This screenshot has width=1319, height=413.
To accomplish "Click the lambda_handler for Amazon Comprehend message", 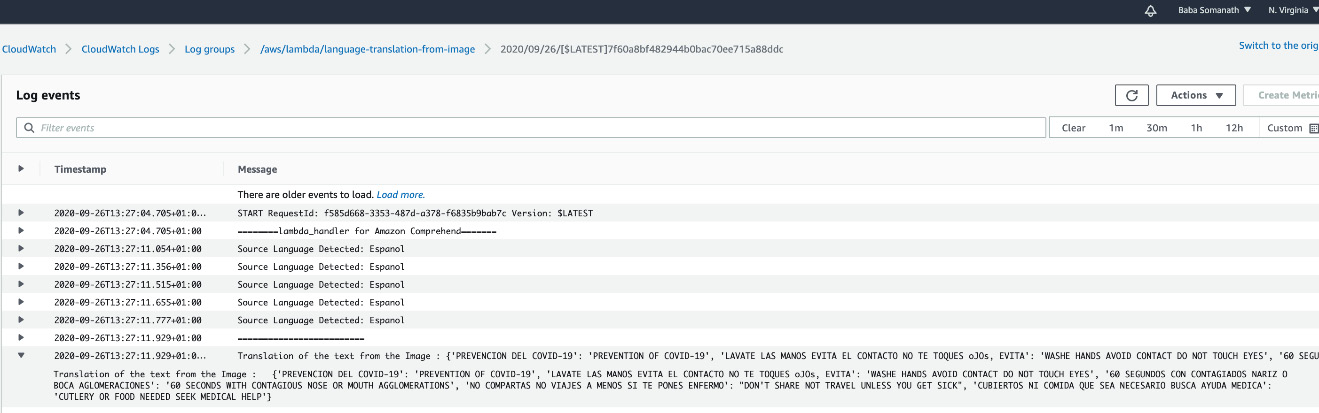I will pos(367,231).
